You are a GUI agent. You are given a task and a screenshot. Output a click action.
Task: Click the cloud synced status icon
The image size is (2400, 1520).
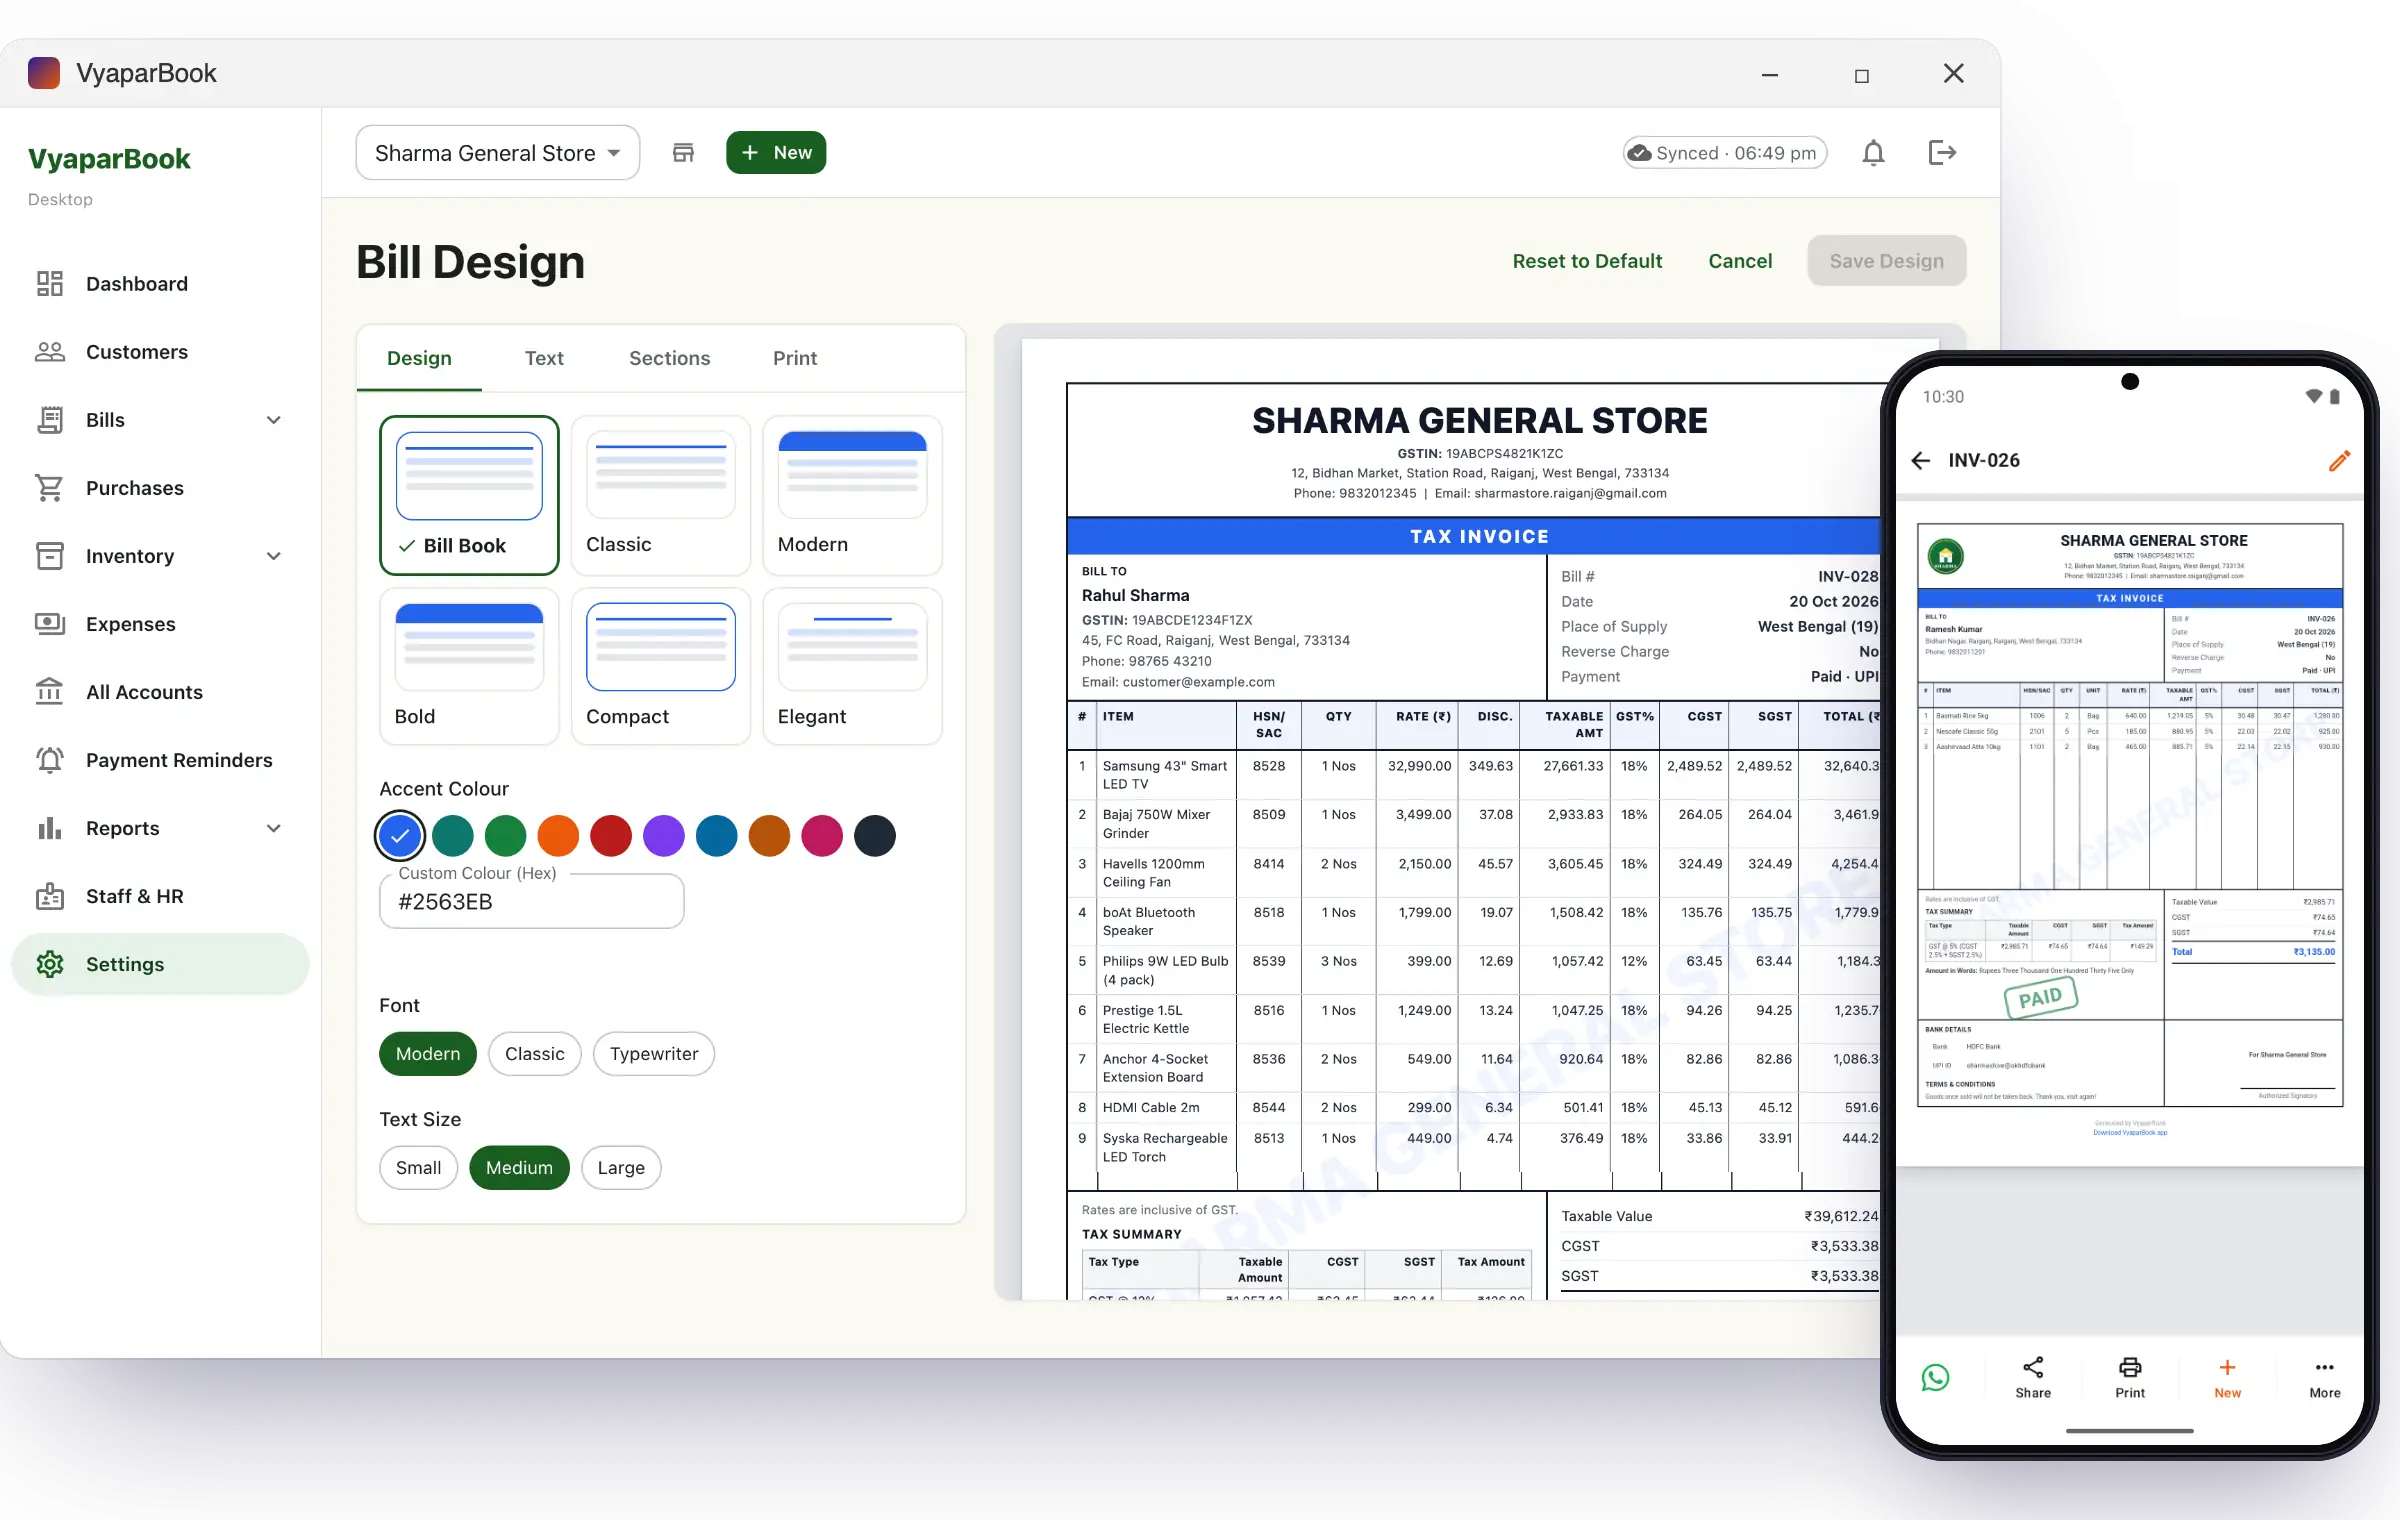point(1639,153)
